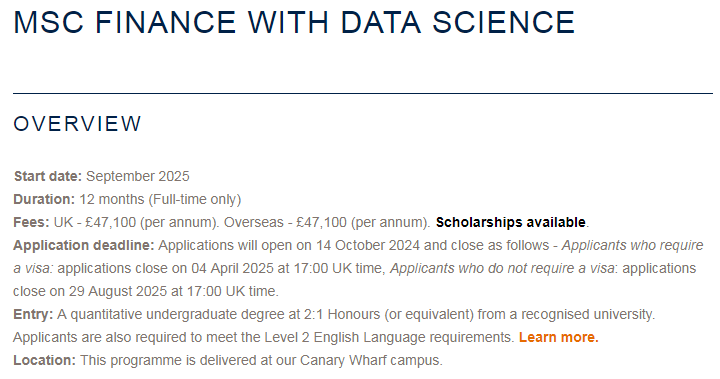The image size is (720, 379).
Task: Click the MSc Finance with Data Science heading
Action: (294, 22)
